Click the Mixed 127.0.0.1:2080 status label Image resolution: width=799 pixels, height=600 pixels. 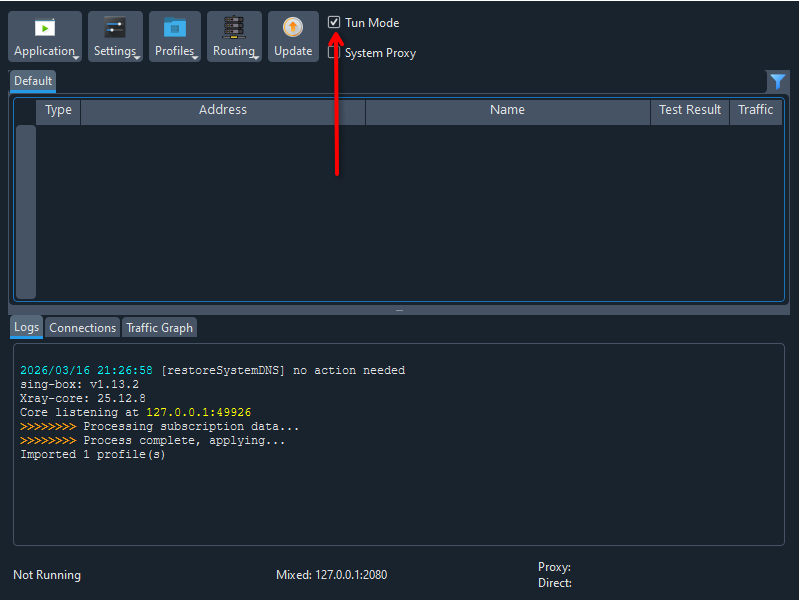pos(331,575)
